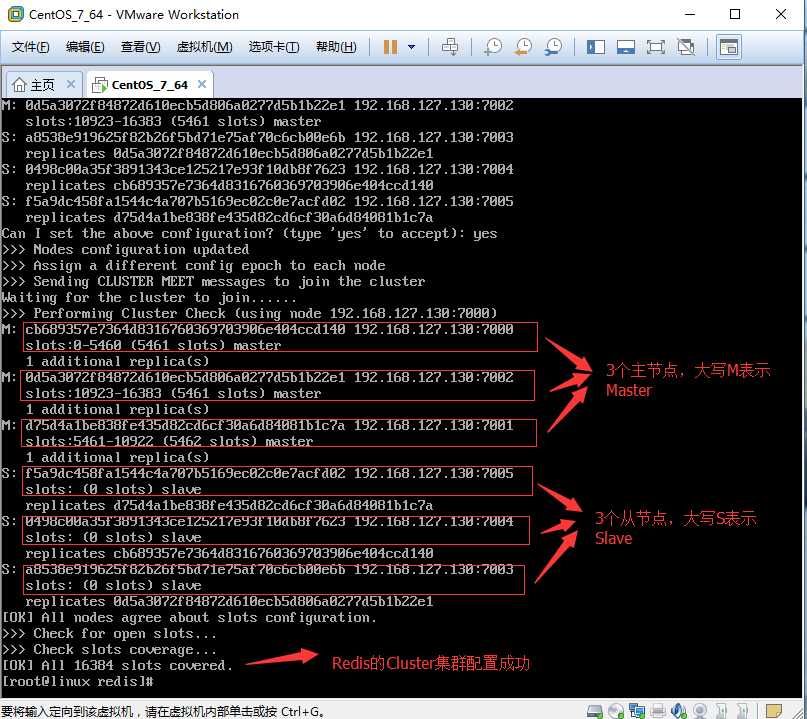Click 'slots:5461-10922 (5462 slots) master' text
The width and height of the screenshot is (807, 719).
(169, 441)
